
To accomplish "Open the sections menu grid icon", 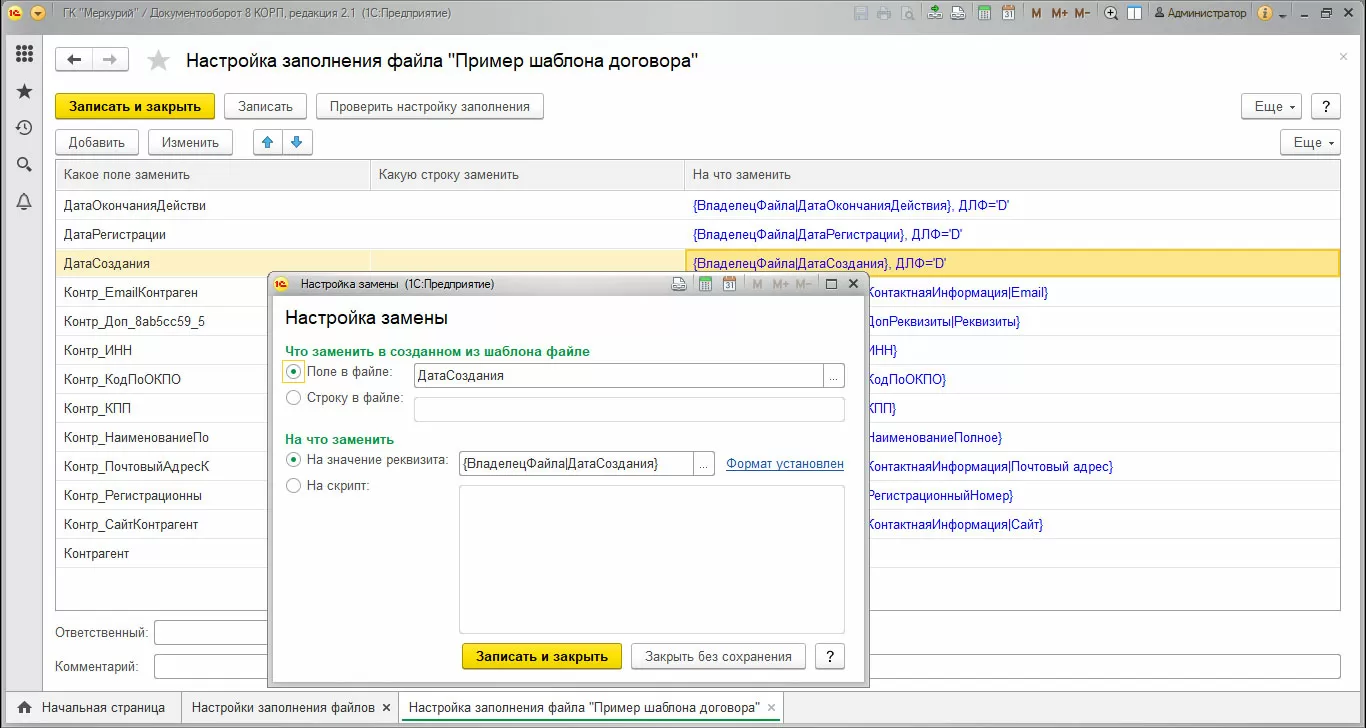I will coord(24,54).
